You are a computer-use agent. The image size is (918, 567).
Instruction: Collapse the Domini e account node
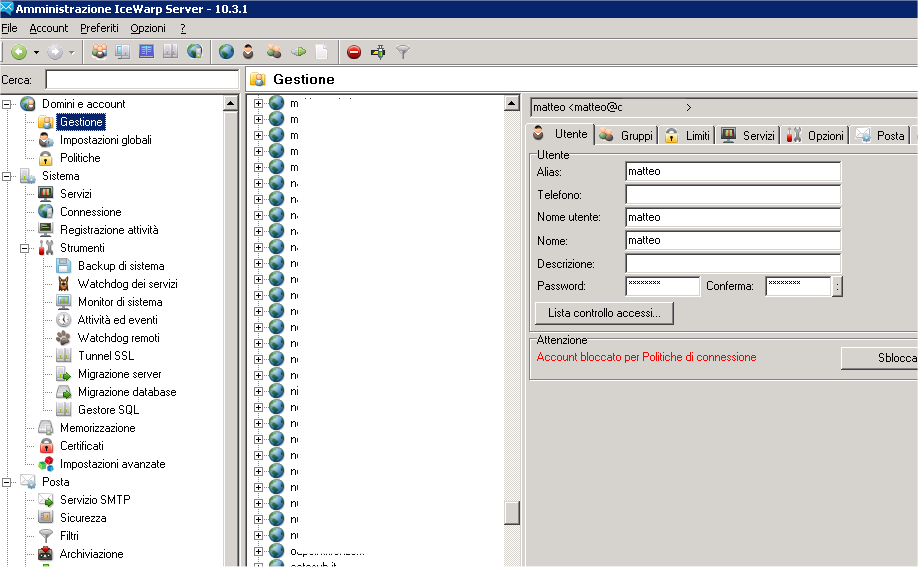pos(6,104)
